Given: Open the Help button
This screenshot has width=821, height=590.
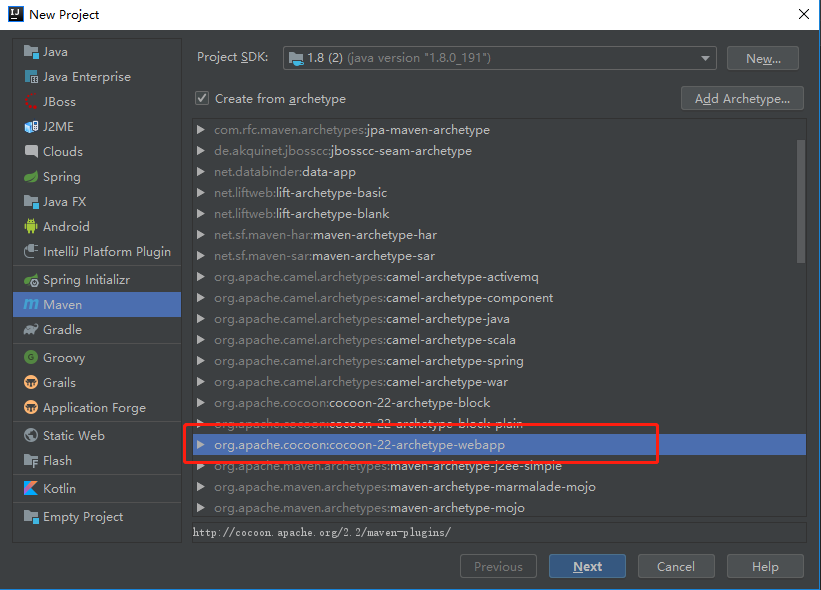Looking at the screenshot, I should (x=765, y=566).
